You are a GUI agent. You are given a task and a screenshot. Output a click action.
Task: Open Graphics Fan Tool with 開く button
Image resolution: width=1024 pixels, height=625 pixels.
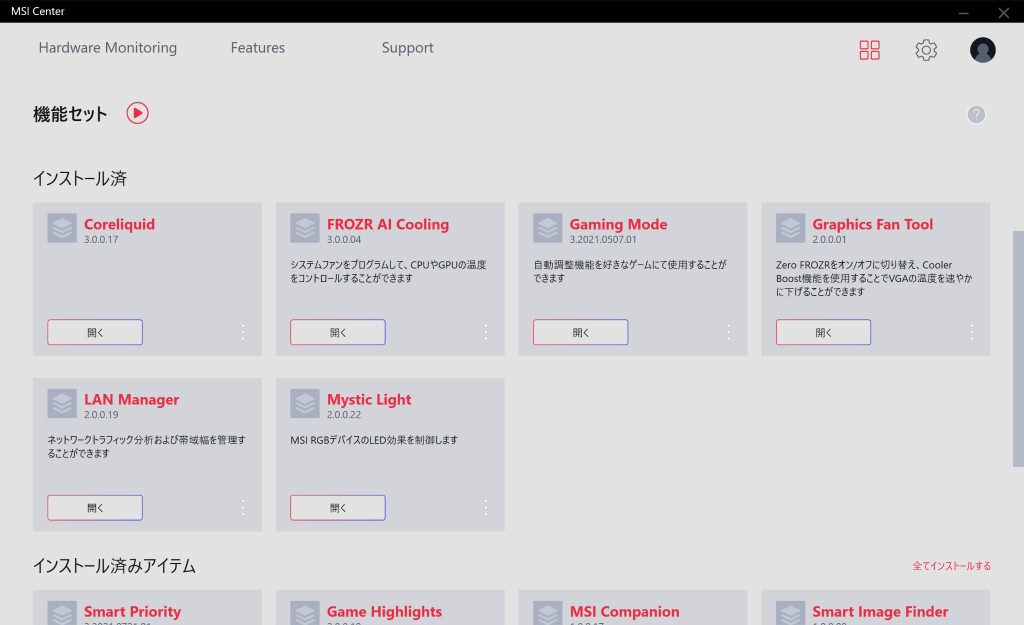coord(824,332)
